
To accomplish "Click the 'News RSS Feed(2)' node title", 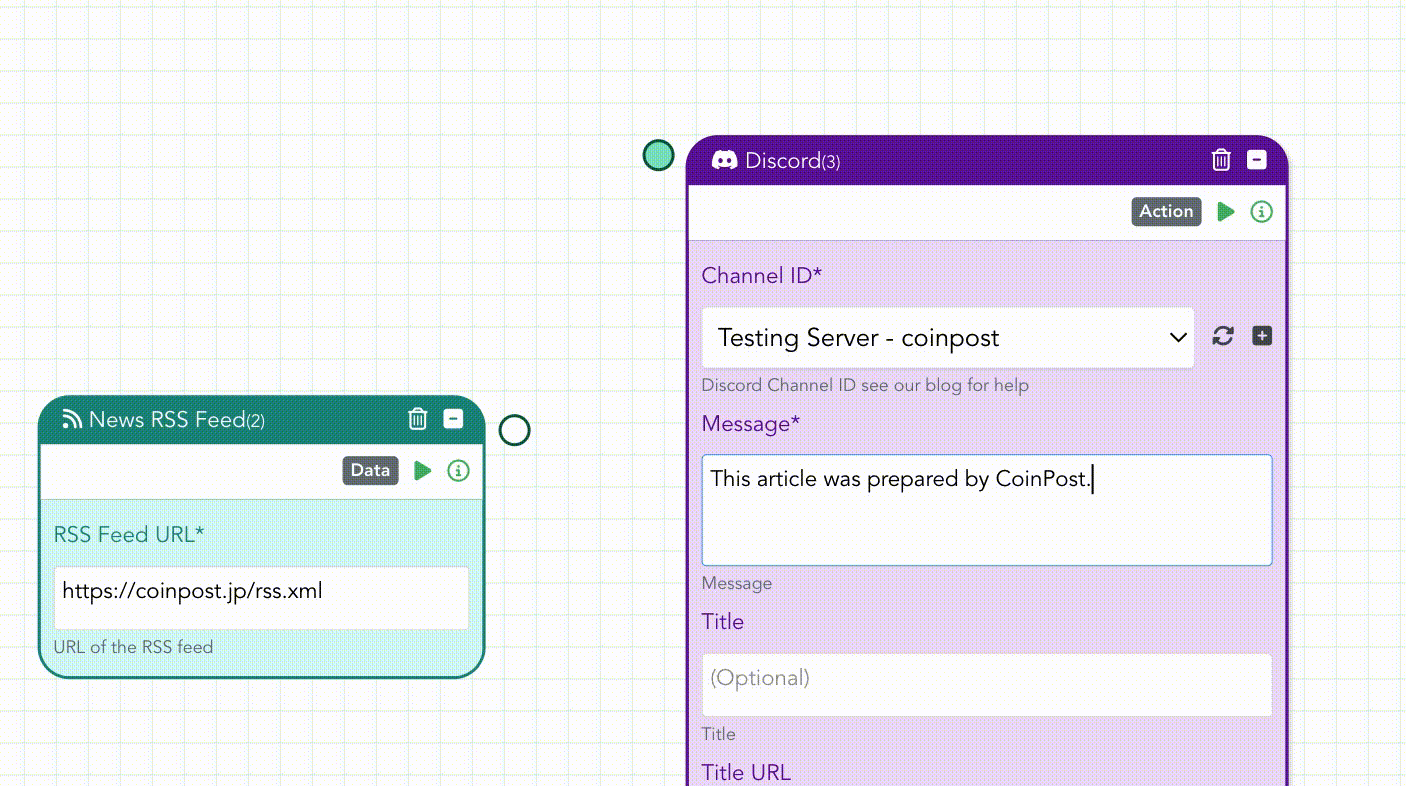I will 177,420.
